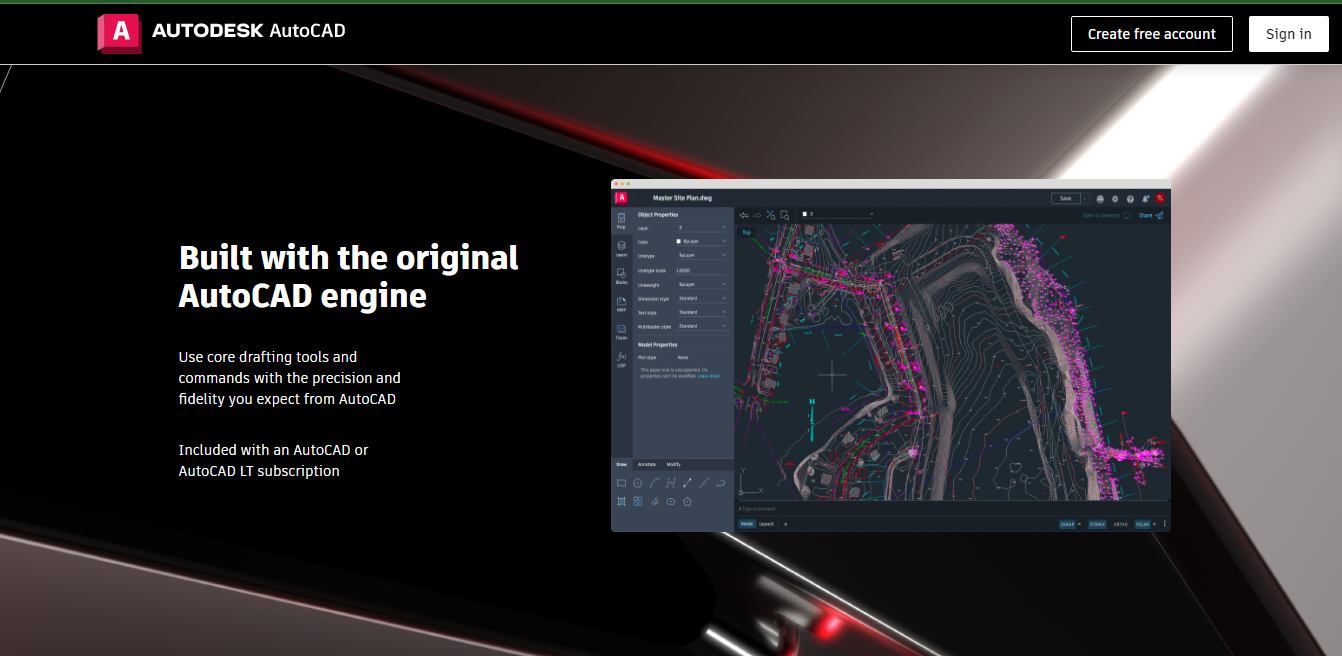1342x656 pixels.
Task: Click the zoom window magnifier icon
Action: (x=785, y=215)
